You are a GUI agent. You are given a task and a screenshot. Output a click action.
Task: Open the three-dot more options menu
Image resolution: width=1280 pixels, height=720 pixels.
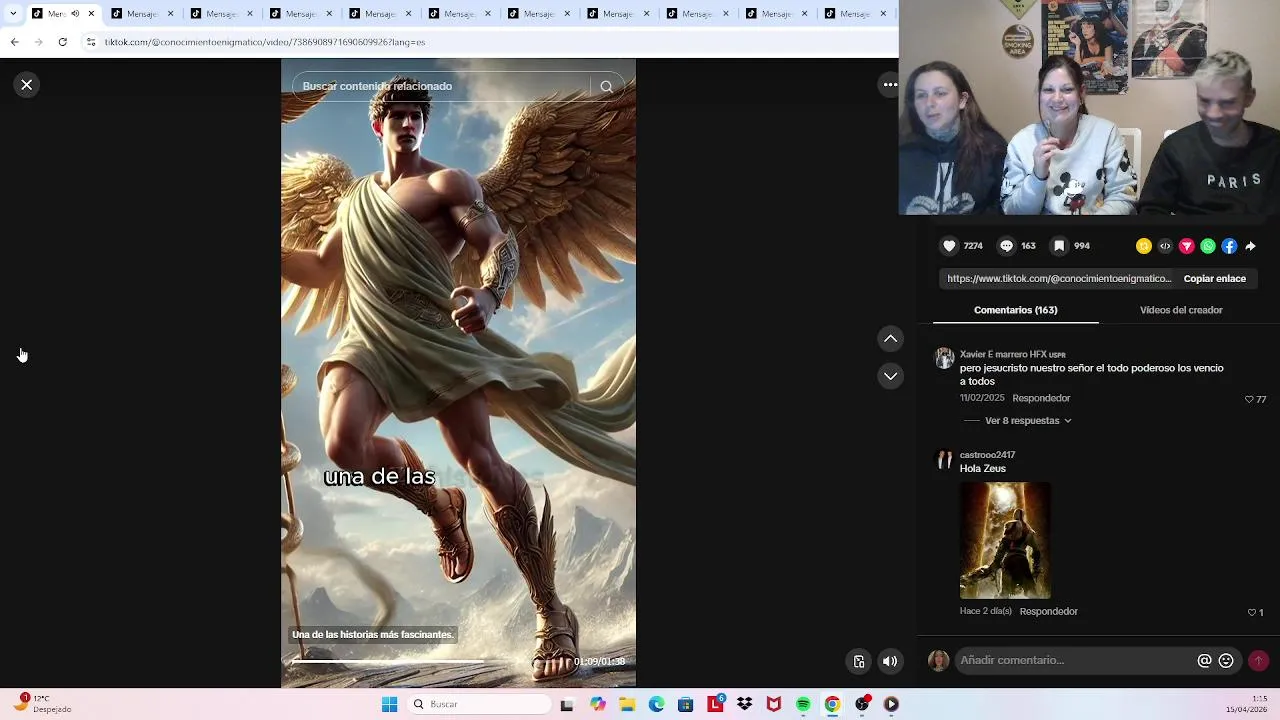[x=890, y=85]
